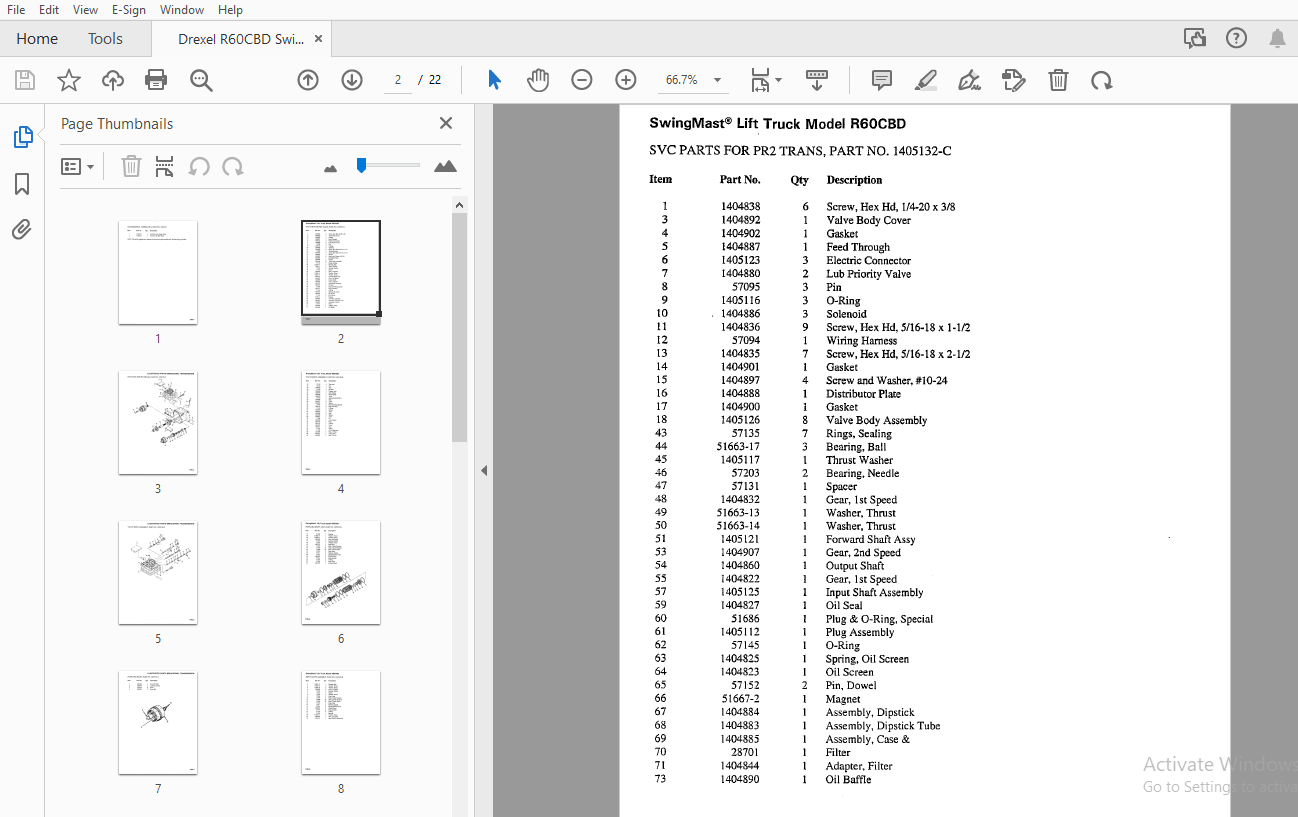
Task: Click the thumbnails panel scrollbar
Action: (x=459, y=327)
